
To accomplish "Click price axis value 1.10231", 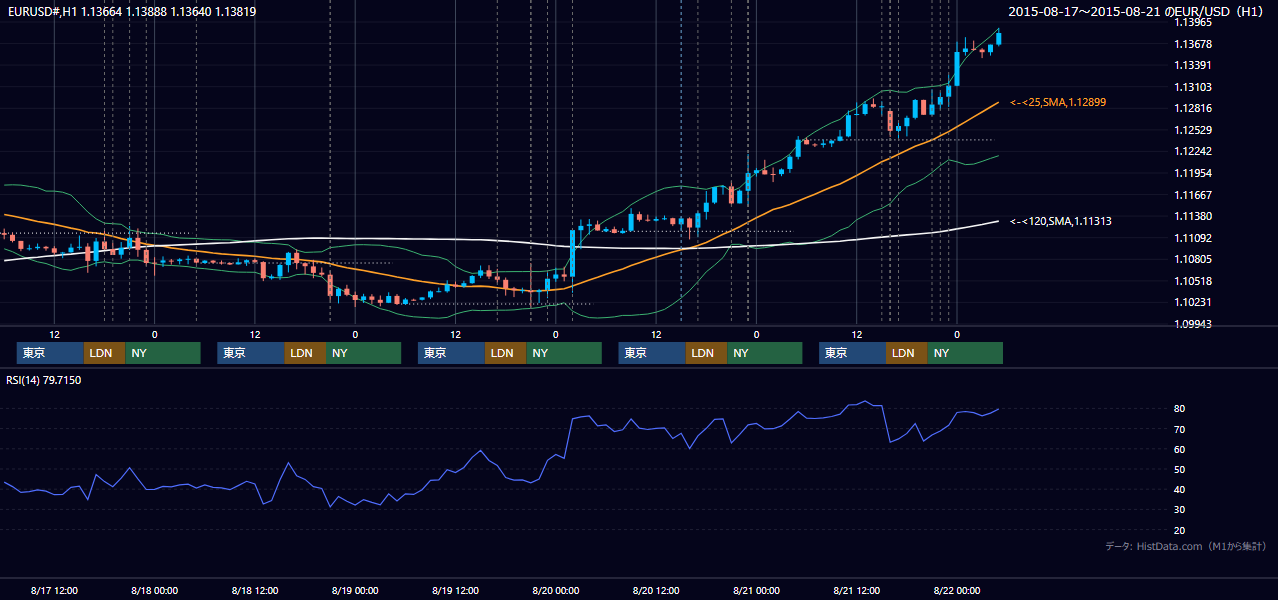I will point(1192,302).
